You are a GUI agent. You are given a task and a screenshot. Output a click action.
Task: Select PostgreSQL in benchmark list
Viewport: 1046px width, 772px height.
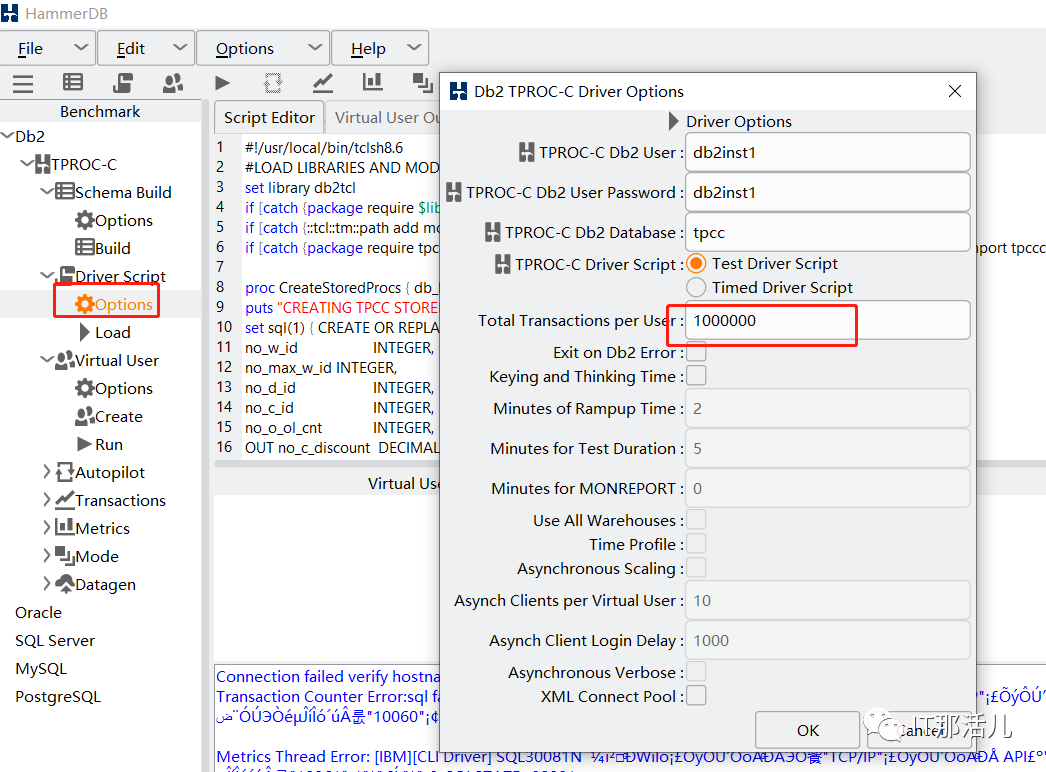coord(58,697)
